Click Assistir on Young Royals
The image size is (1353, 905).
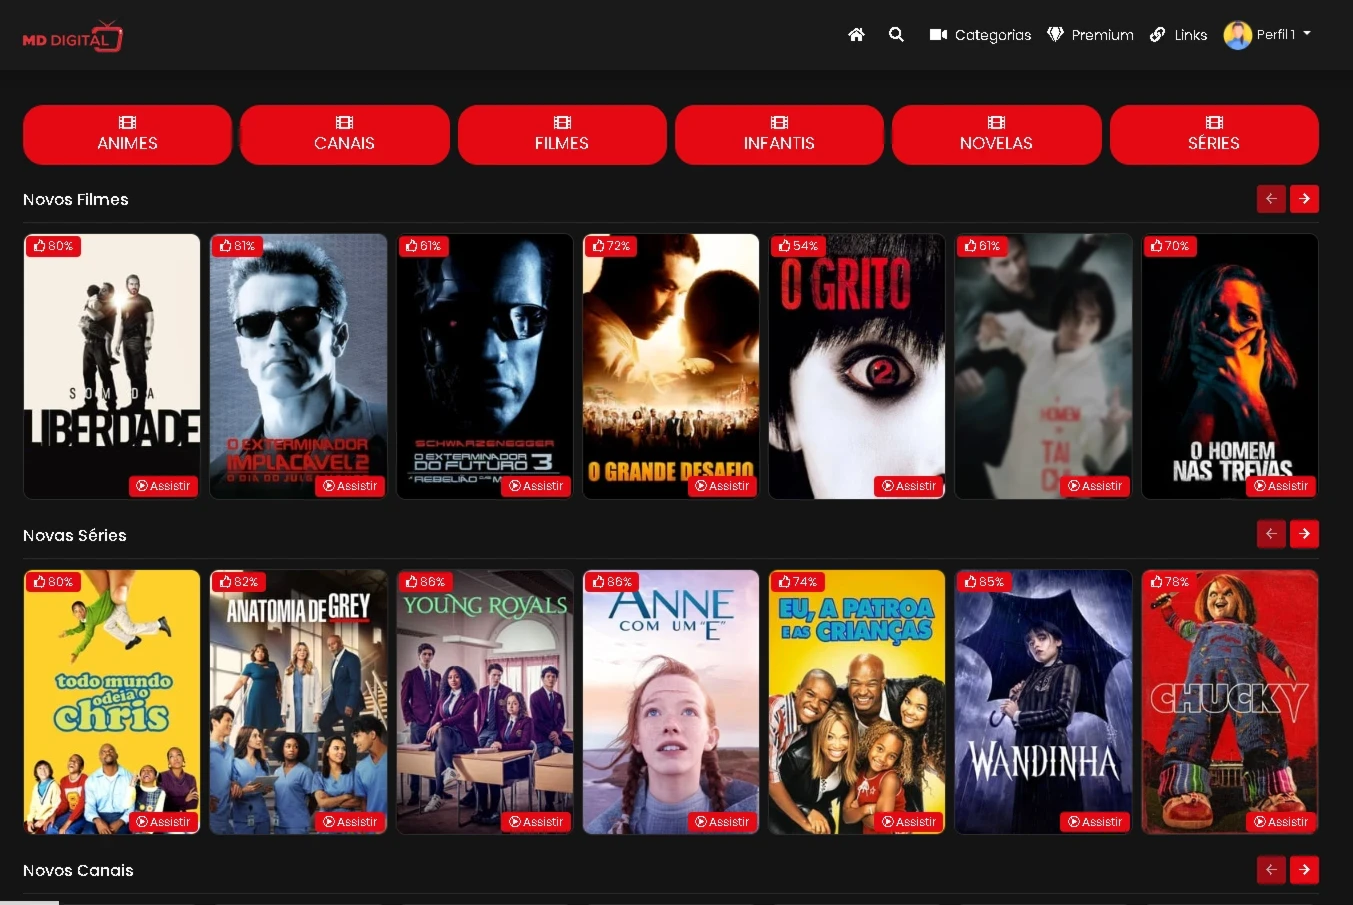tap(536, 822)
